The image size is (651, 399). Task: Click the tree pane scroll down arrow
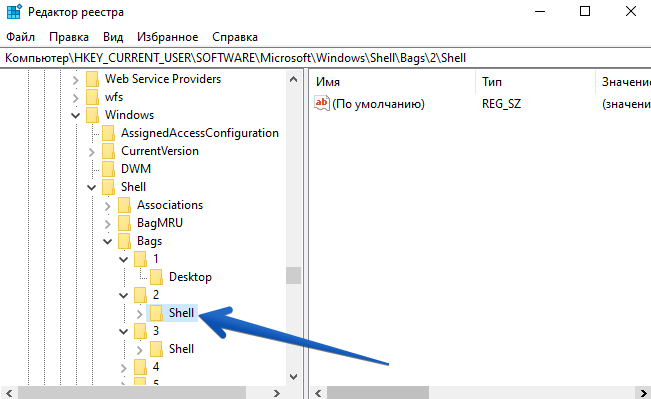(x=294, y=377)
